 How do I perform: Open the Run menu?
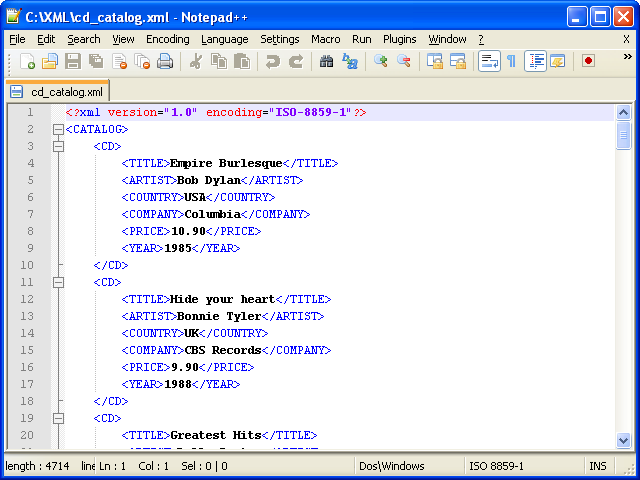(362, 39)
